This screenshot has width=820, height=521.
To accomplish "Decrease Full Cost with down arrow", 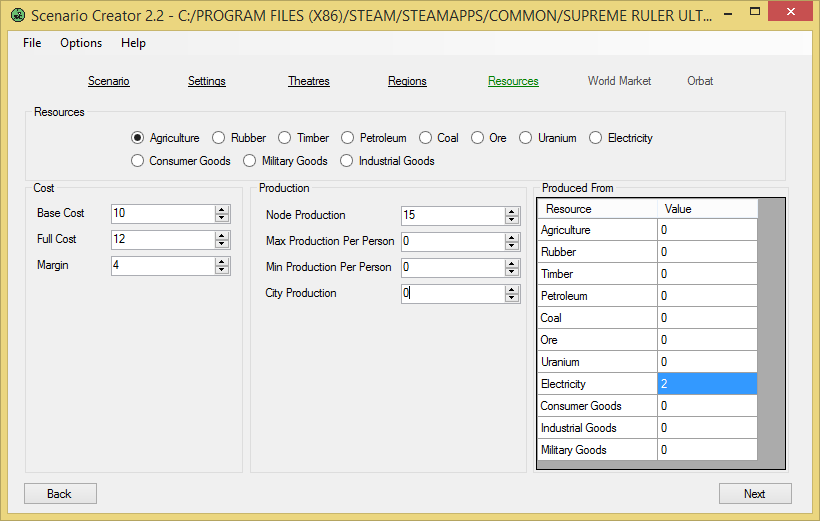I will point(222,244).
